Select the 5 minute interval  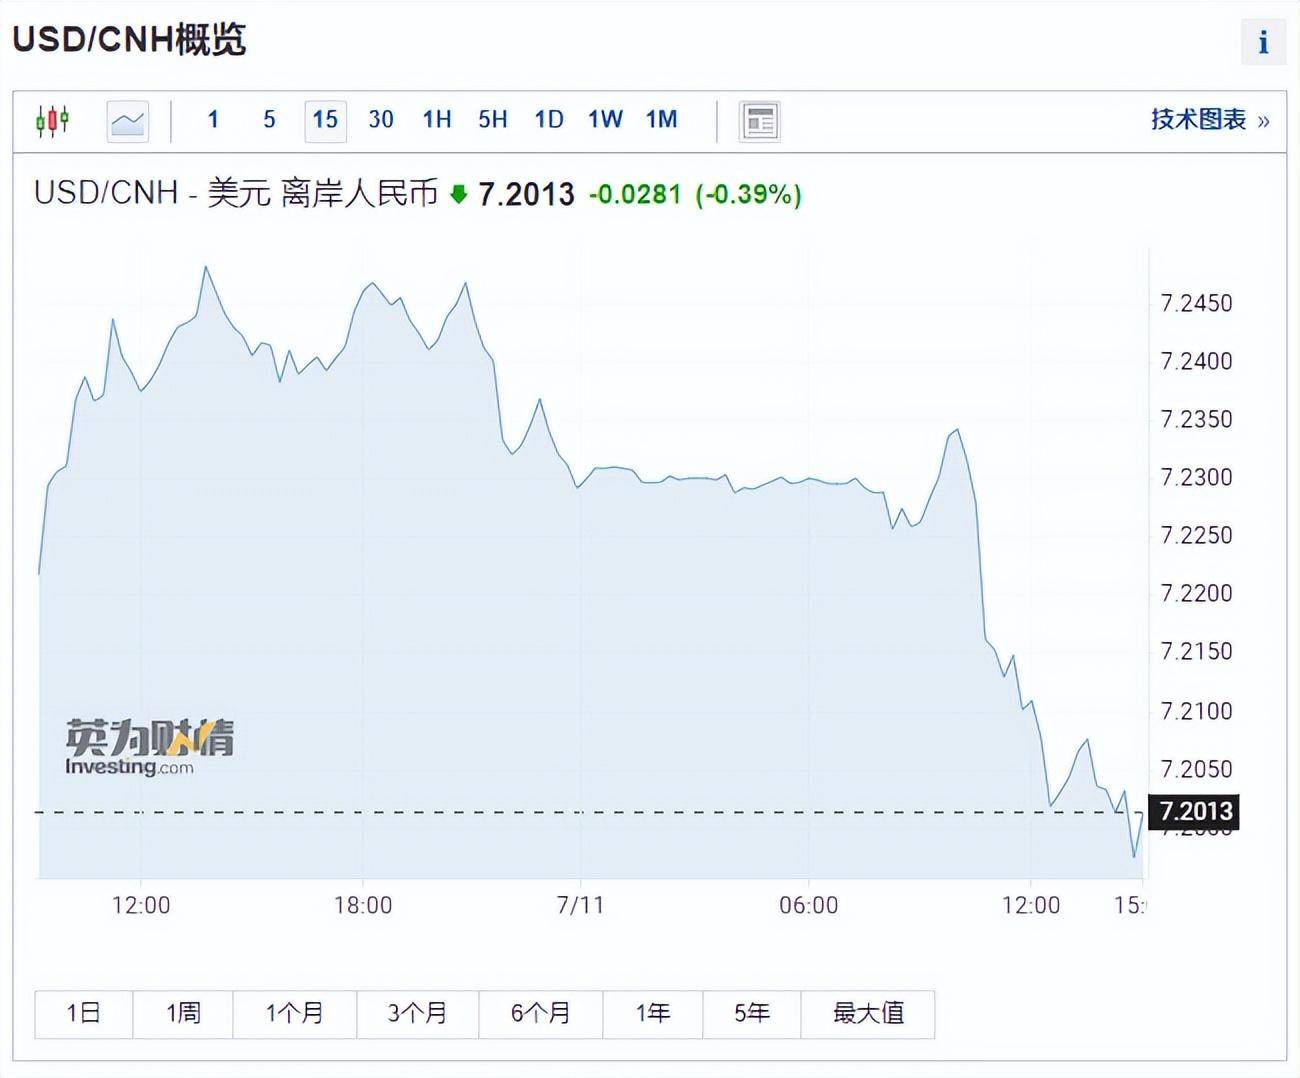(x=269, y=120)
